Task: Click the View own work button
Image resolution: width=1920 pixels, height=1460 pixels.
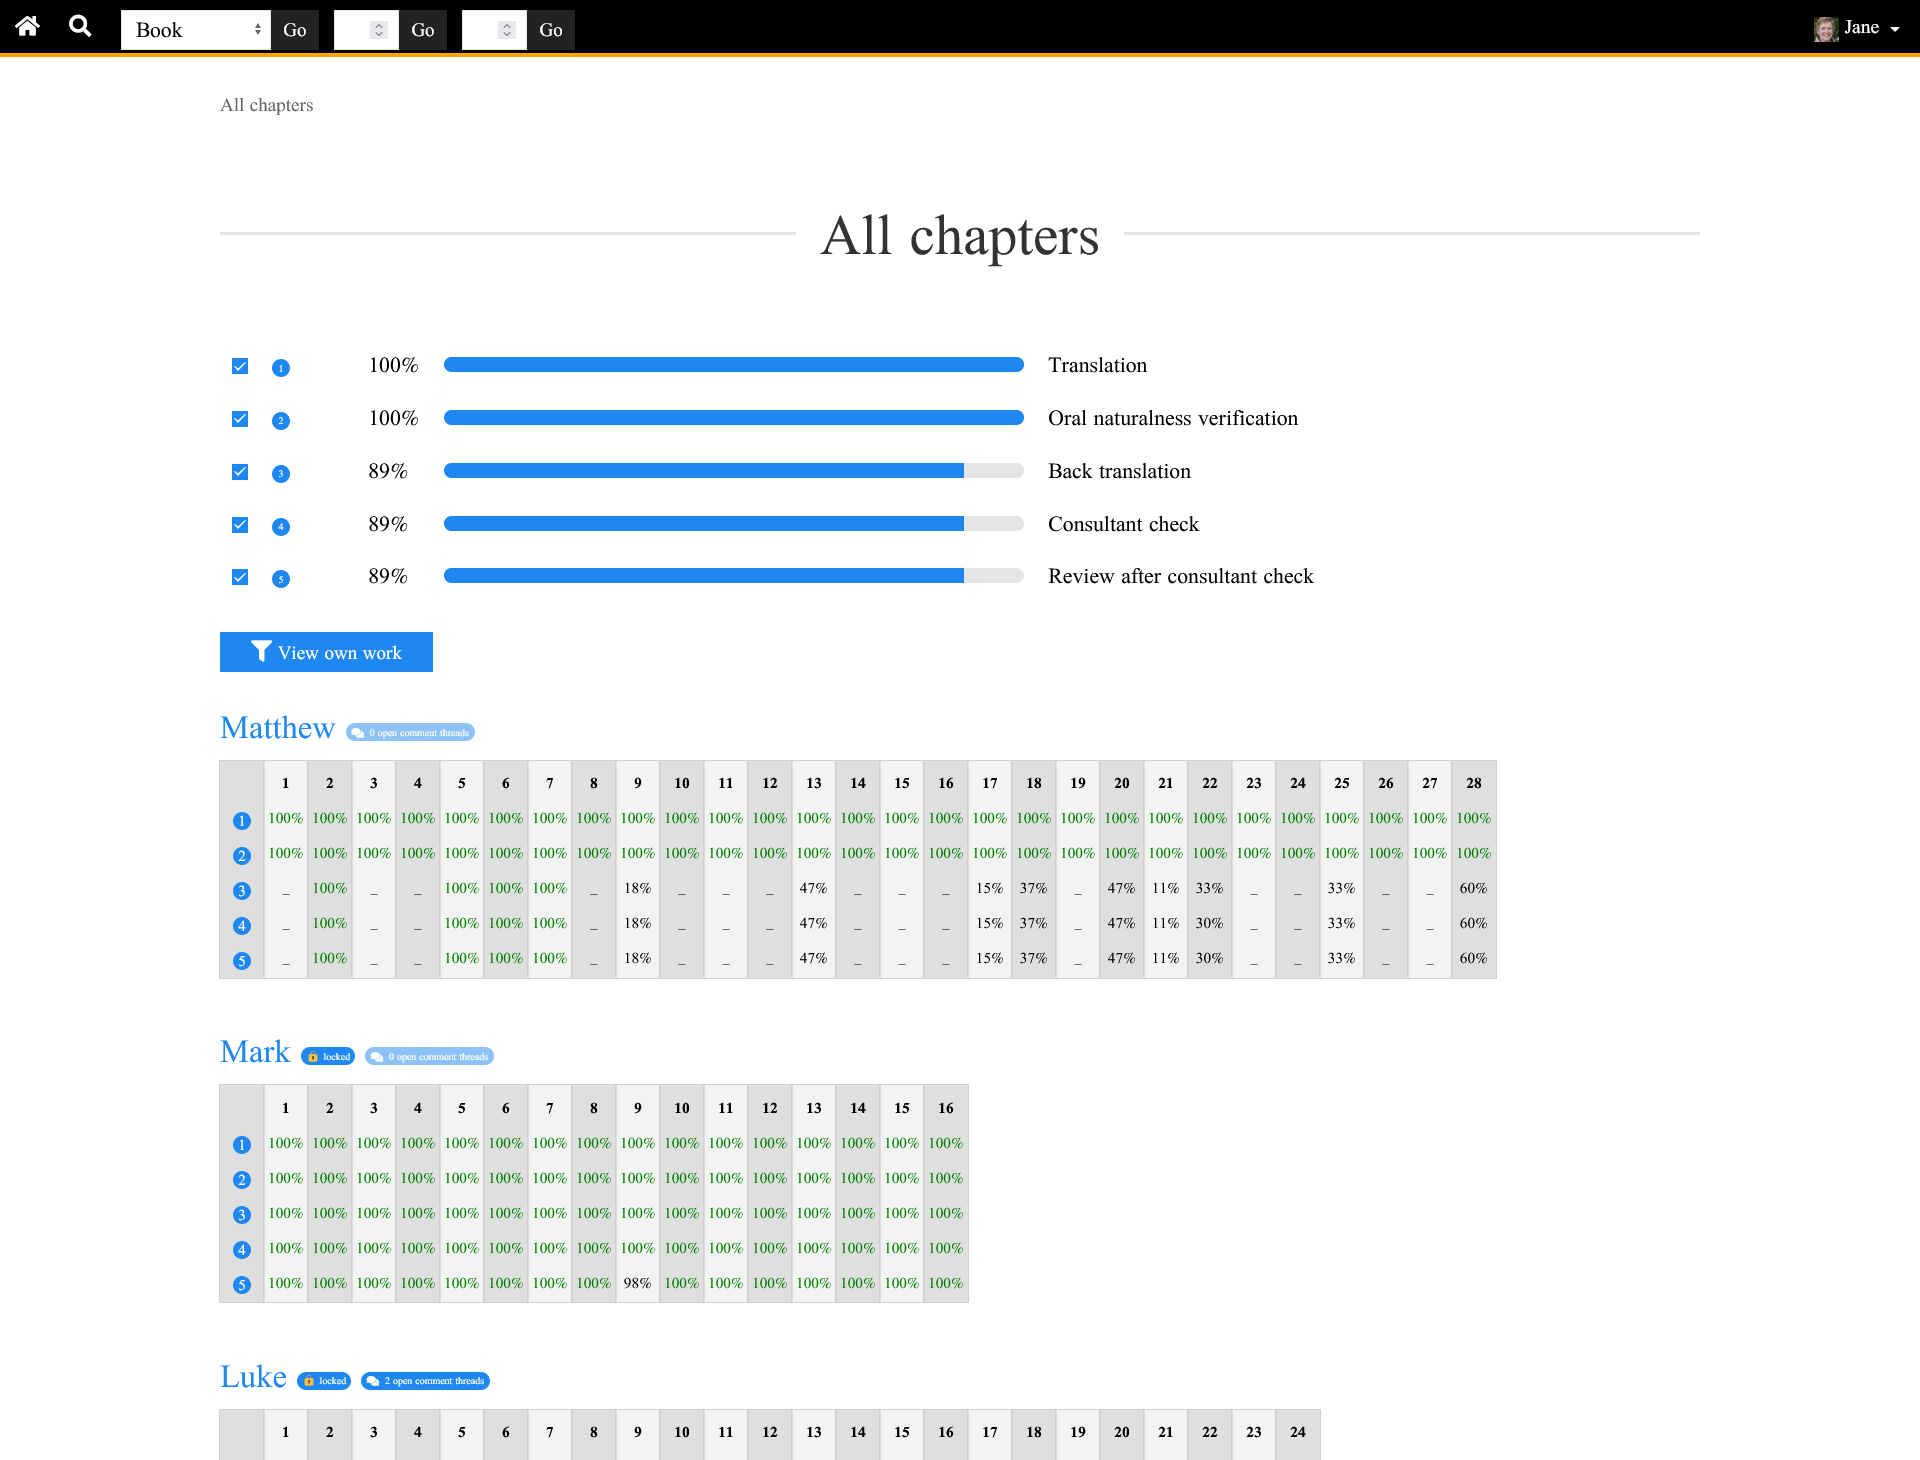Action: 326,652
